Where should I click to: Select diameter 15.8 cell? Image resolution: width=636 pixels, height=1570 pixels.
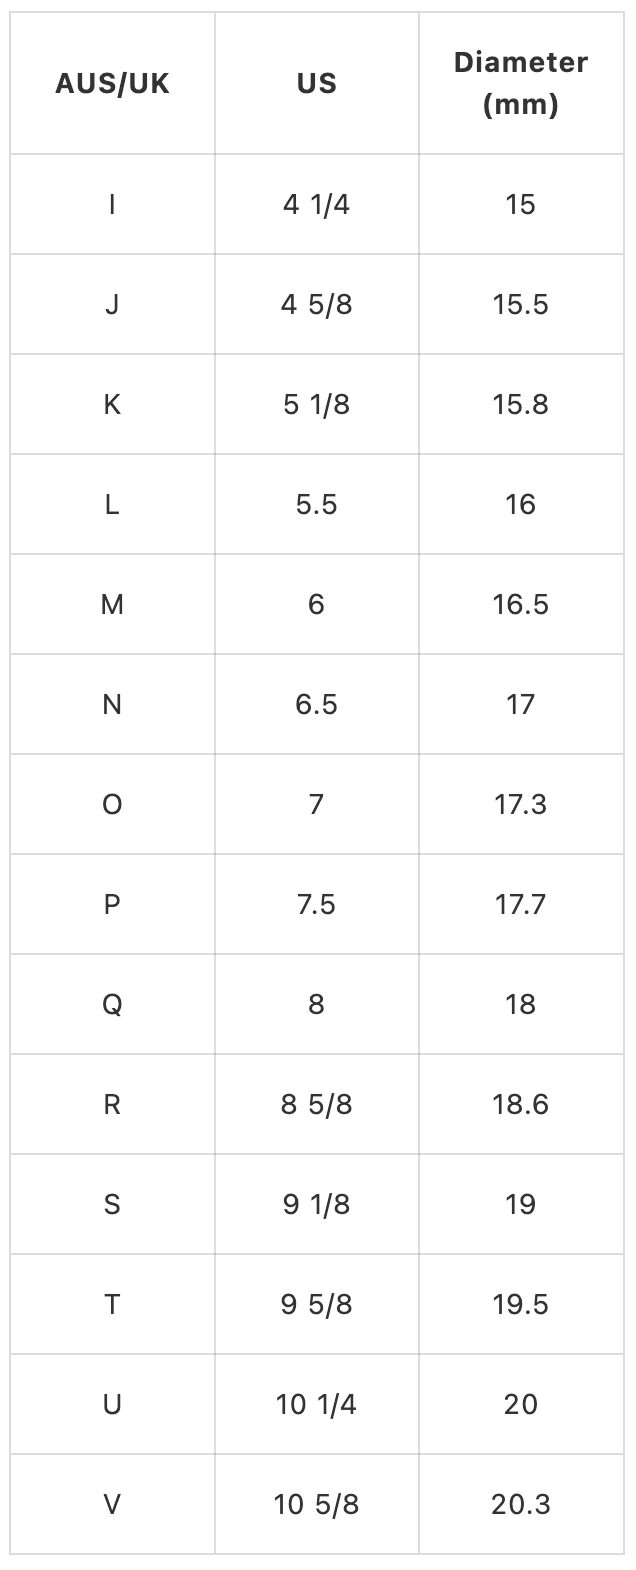pyautogui.click(x=520, y=404)
